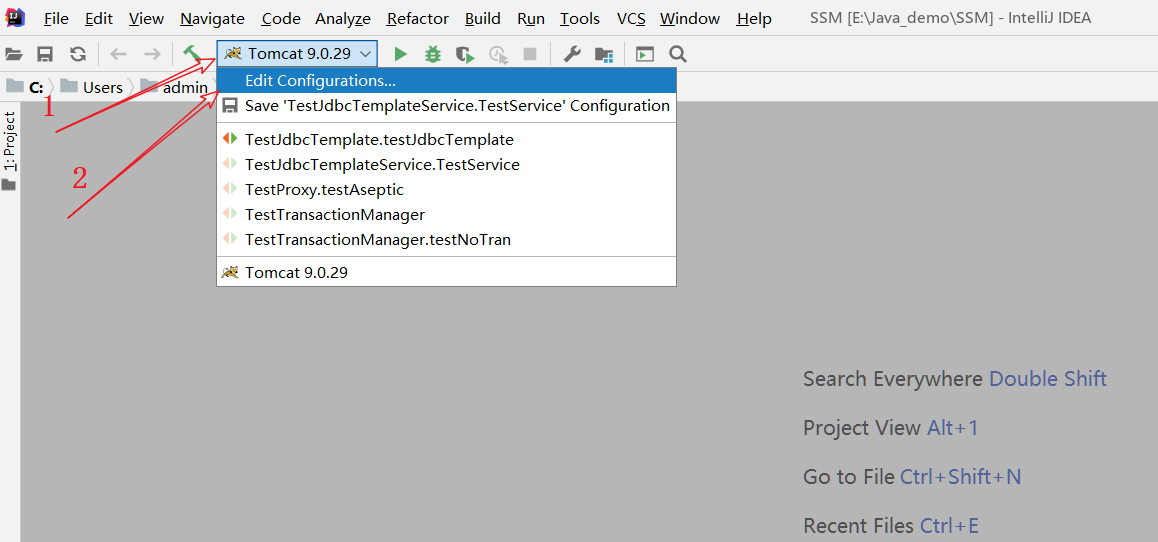Click the Build Project hammer icon
Image resolution: width=1158 pixels, height=542 pixels.
[192, 54]
